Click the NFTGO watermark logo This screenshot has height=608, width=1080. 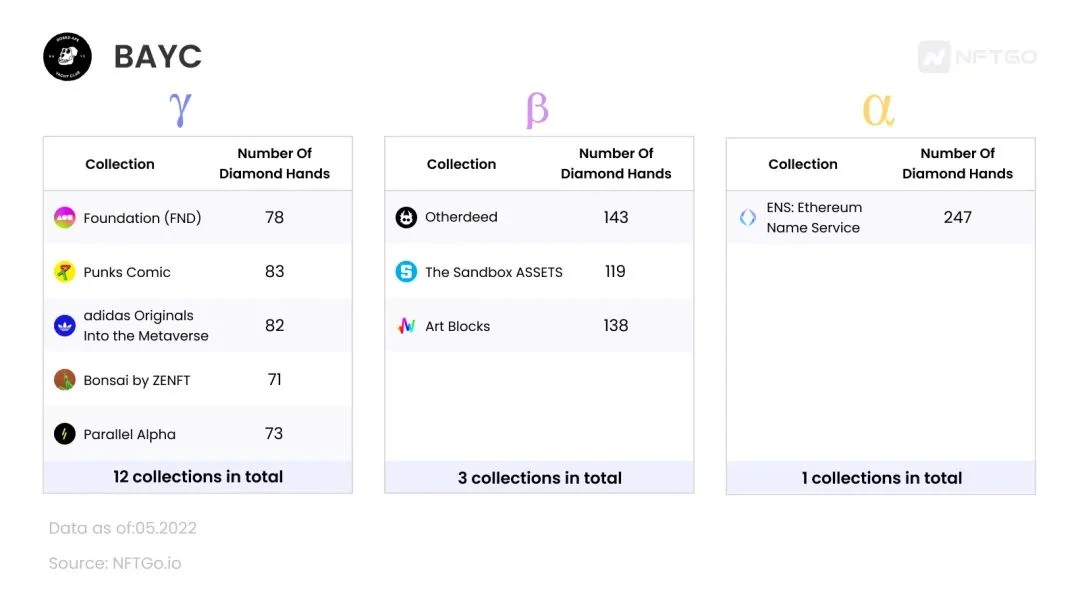point(977,57)
